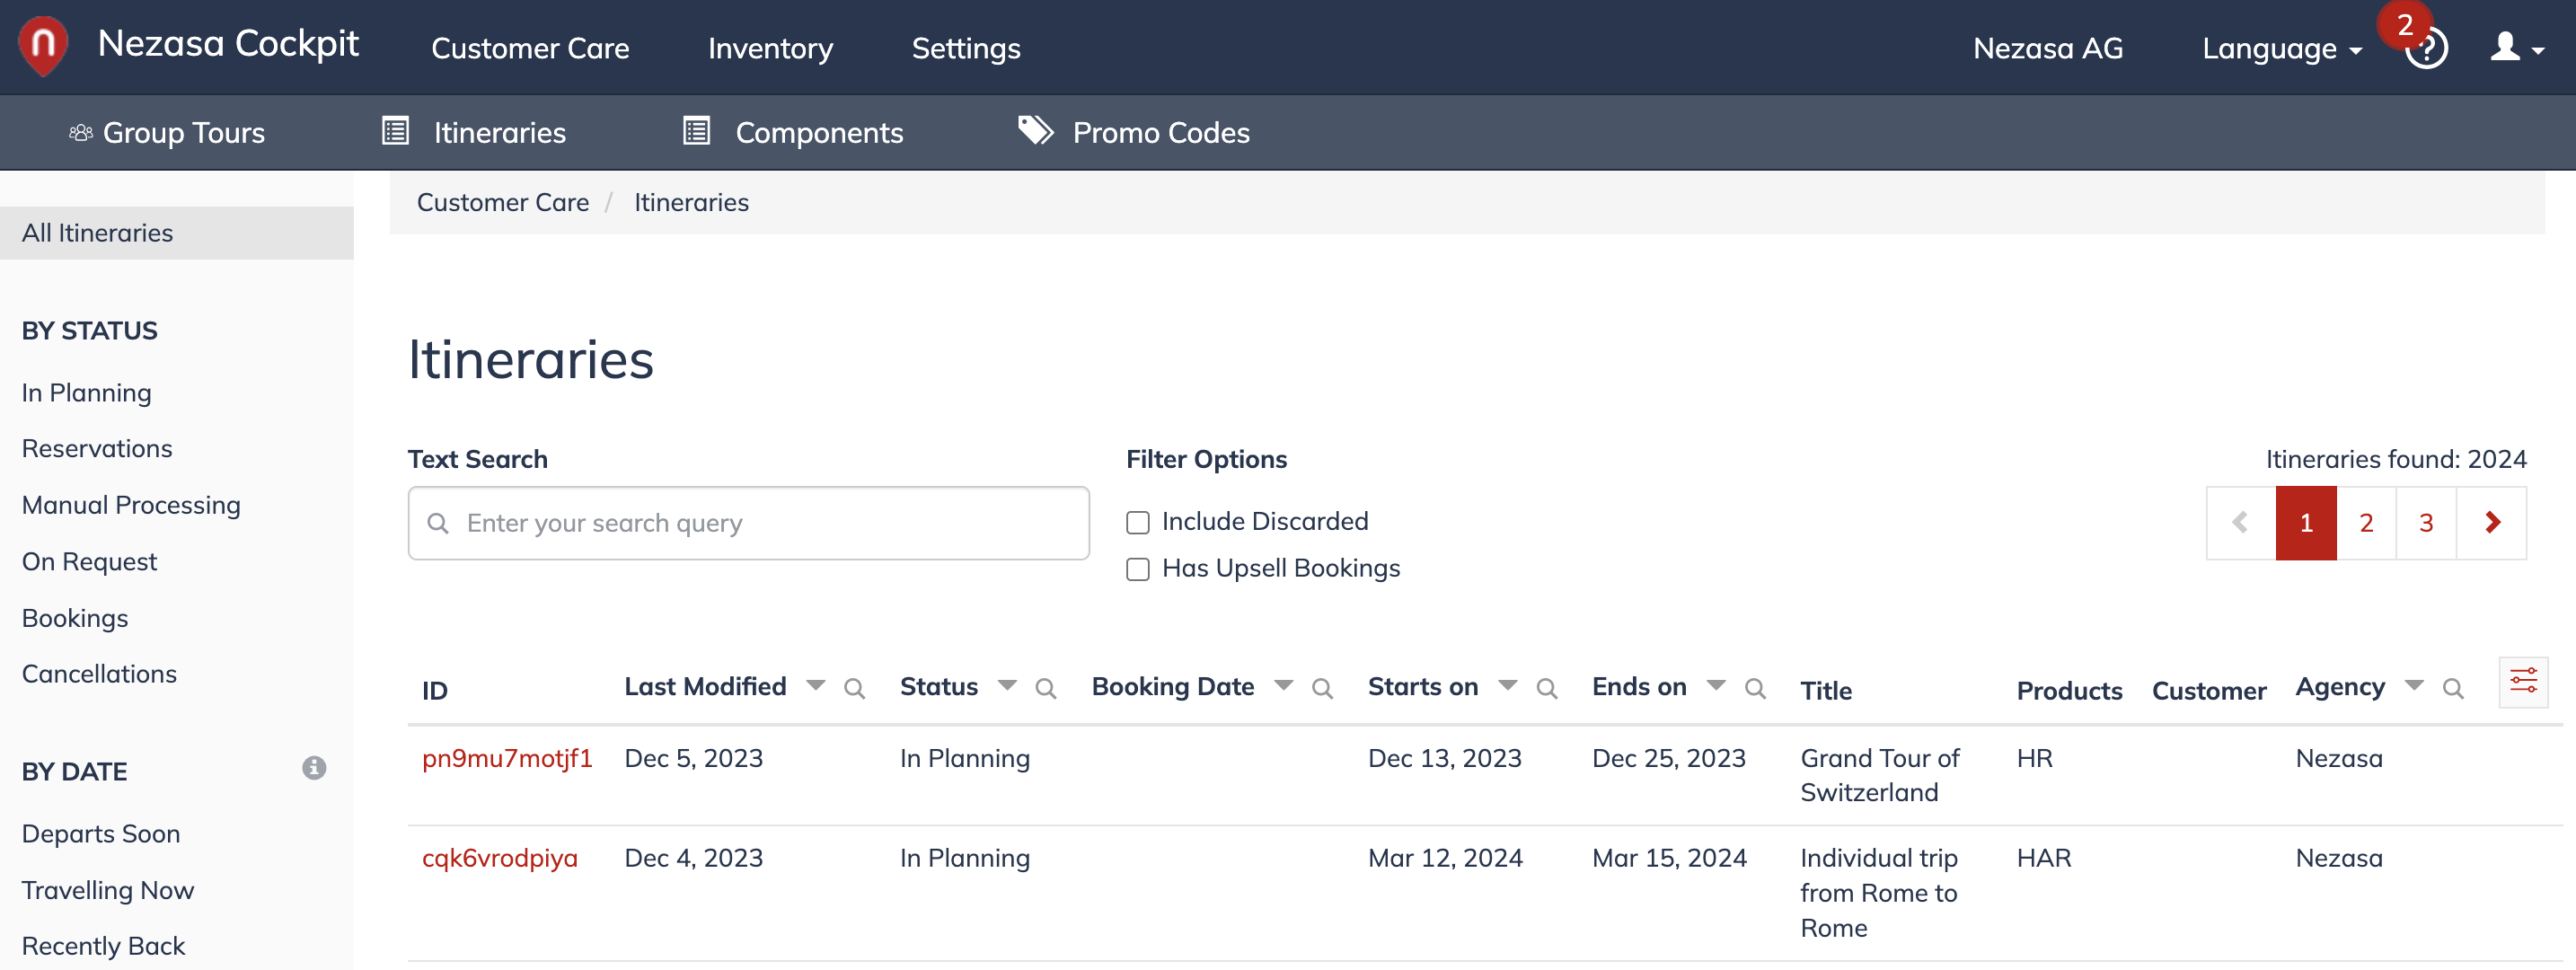Show Travelling Now itineraries
The width and height of the screenshot is (2576, 970).
point(108,890)
